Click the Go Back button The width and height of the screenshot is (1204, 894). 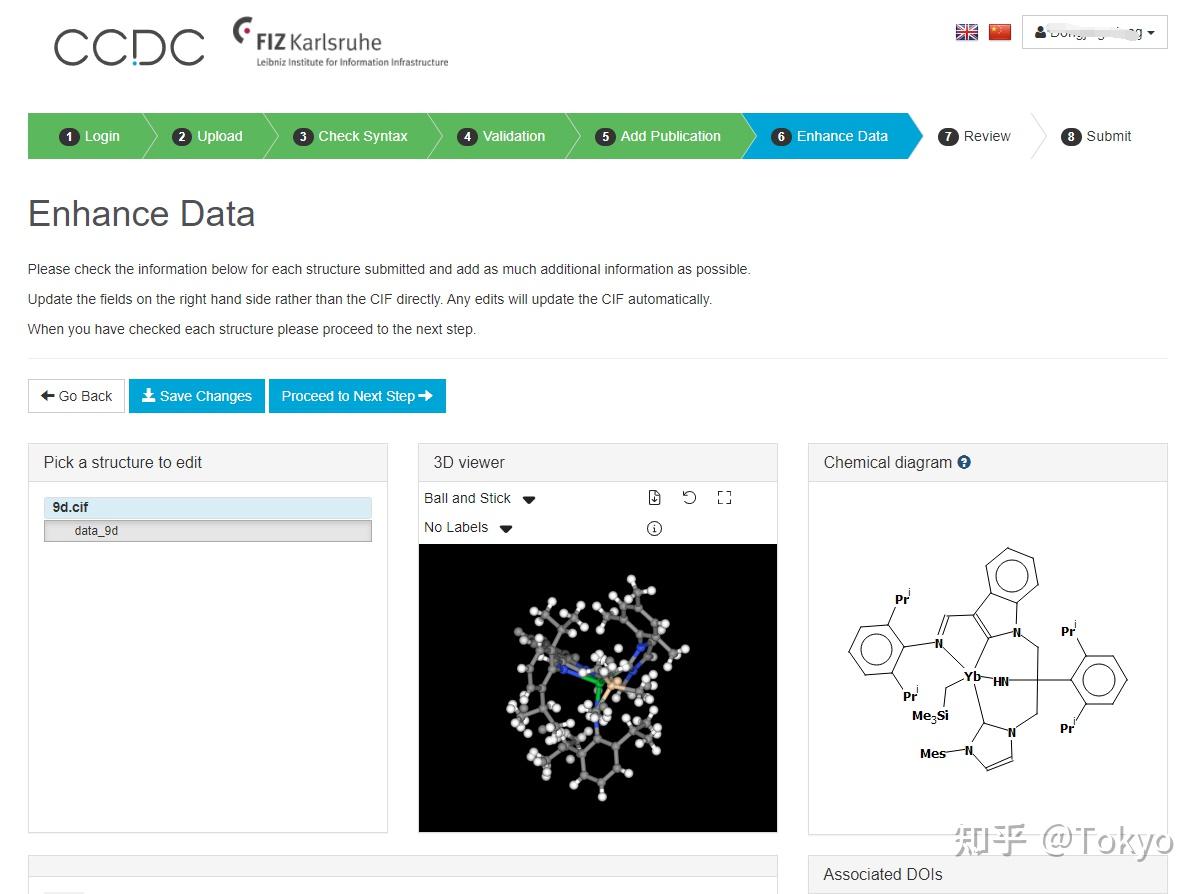pos(77,396)
